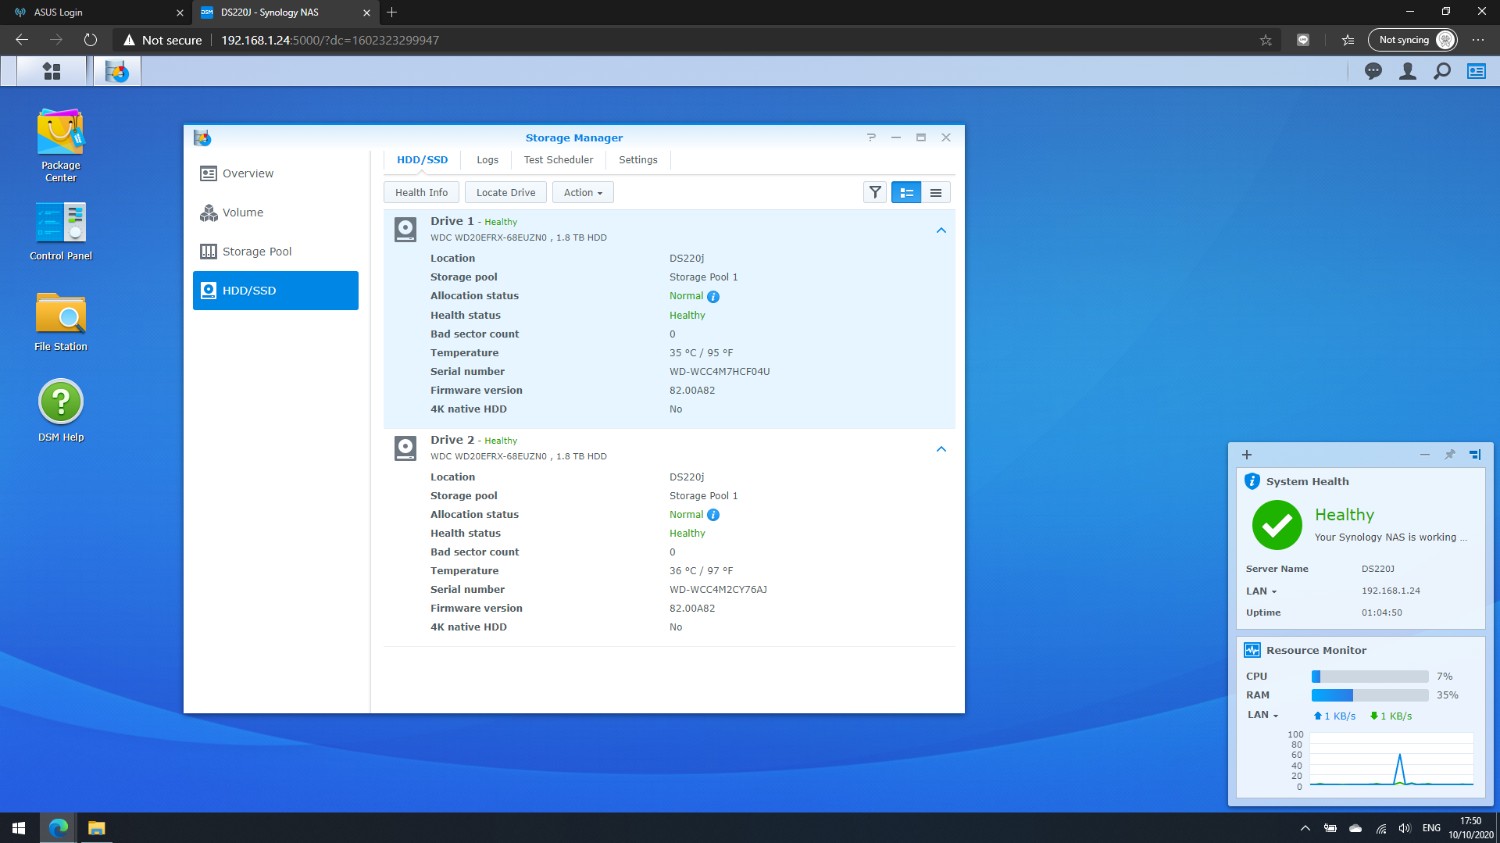
Task: Switch to the Settings tab
Action: point(638,160)
